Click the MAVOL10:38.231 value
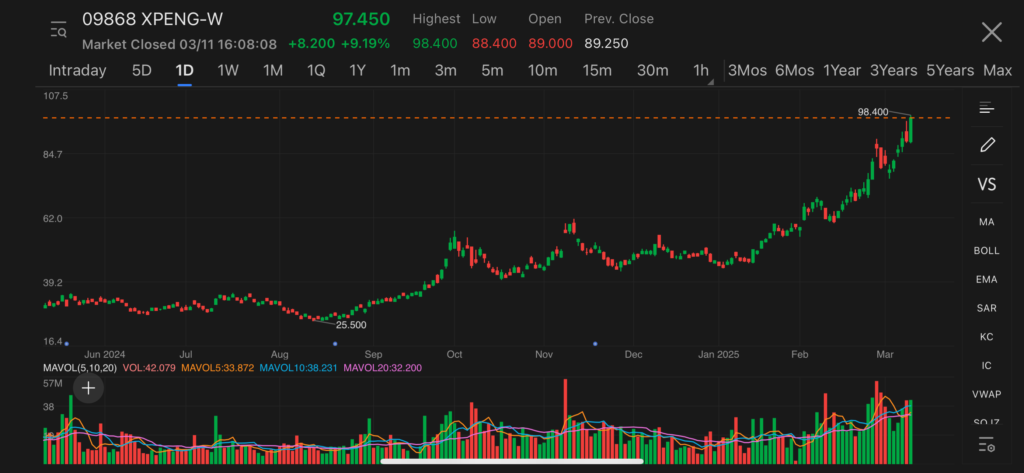Screen dimensions: 1024x473 (x=298, y=368)
